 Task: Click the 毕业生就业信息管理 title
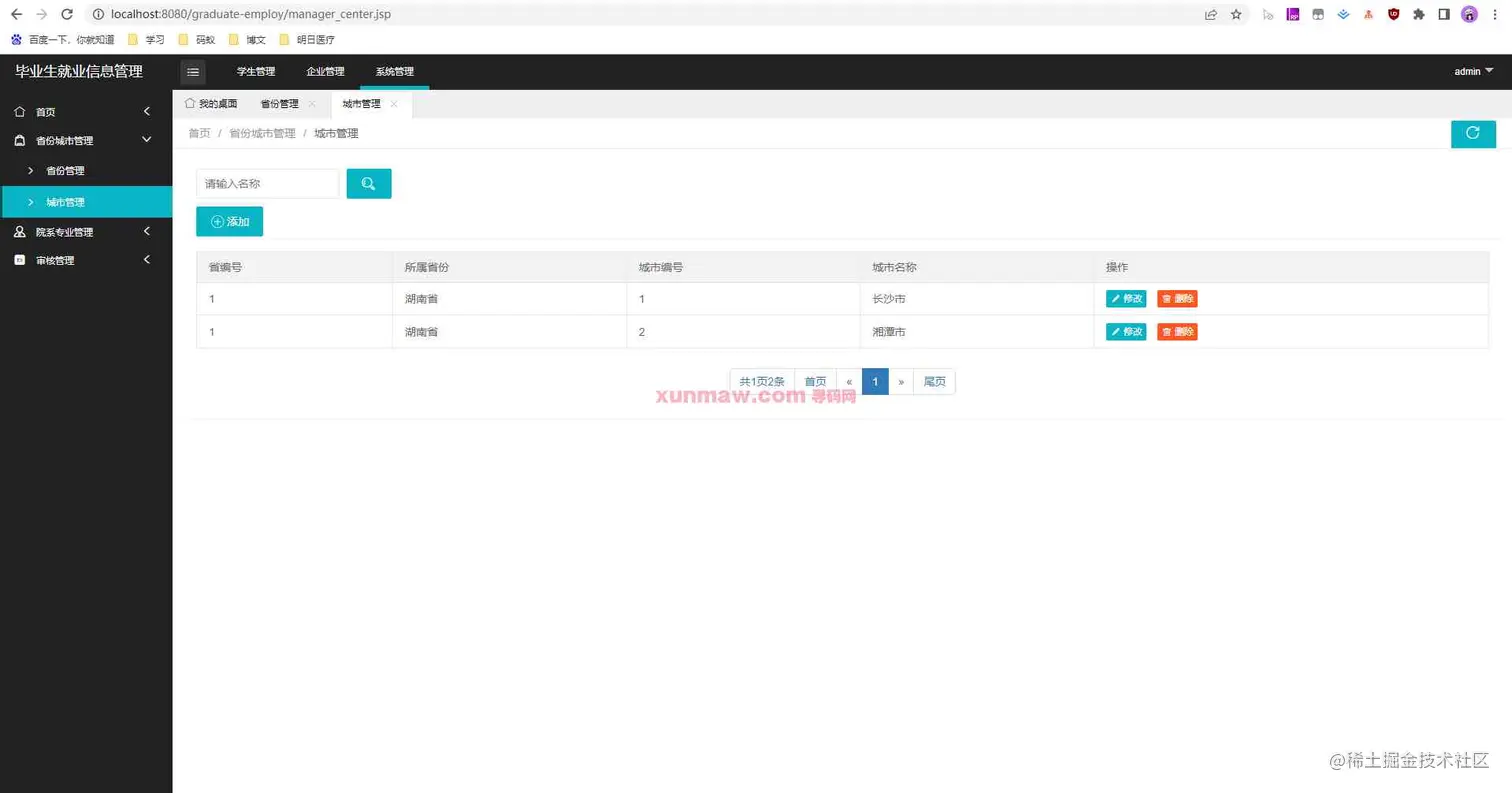pyautogui.click(x=79, y=71)
